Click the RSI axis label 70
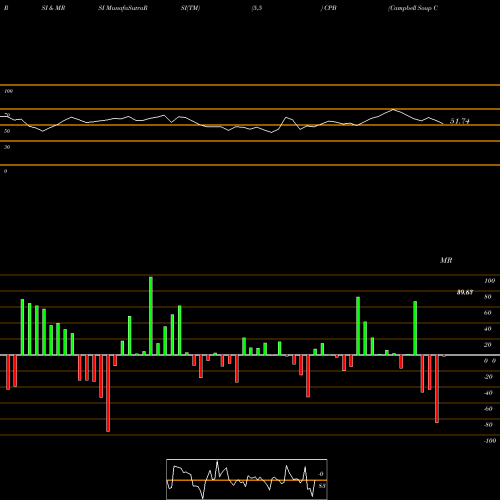This screenshot has width=500, height=500. 7,115
